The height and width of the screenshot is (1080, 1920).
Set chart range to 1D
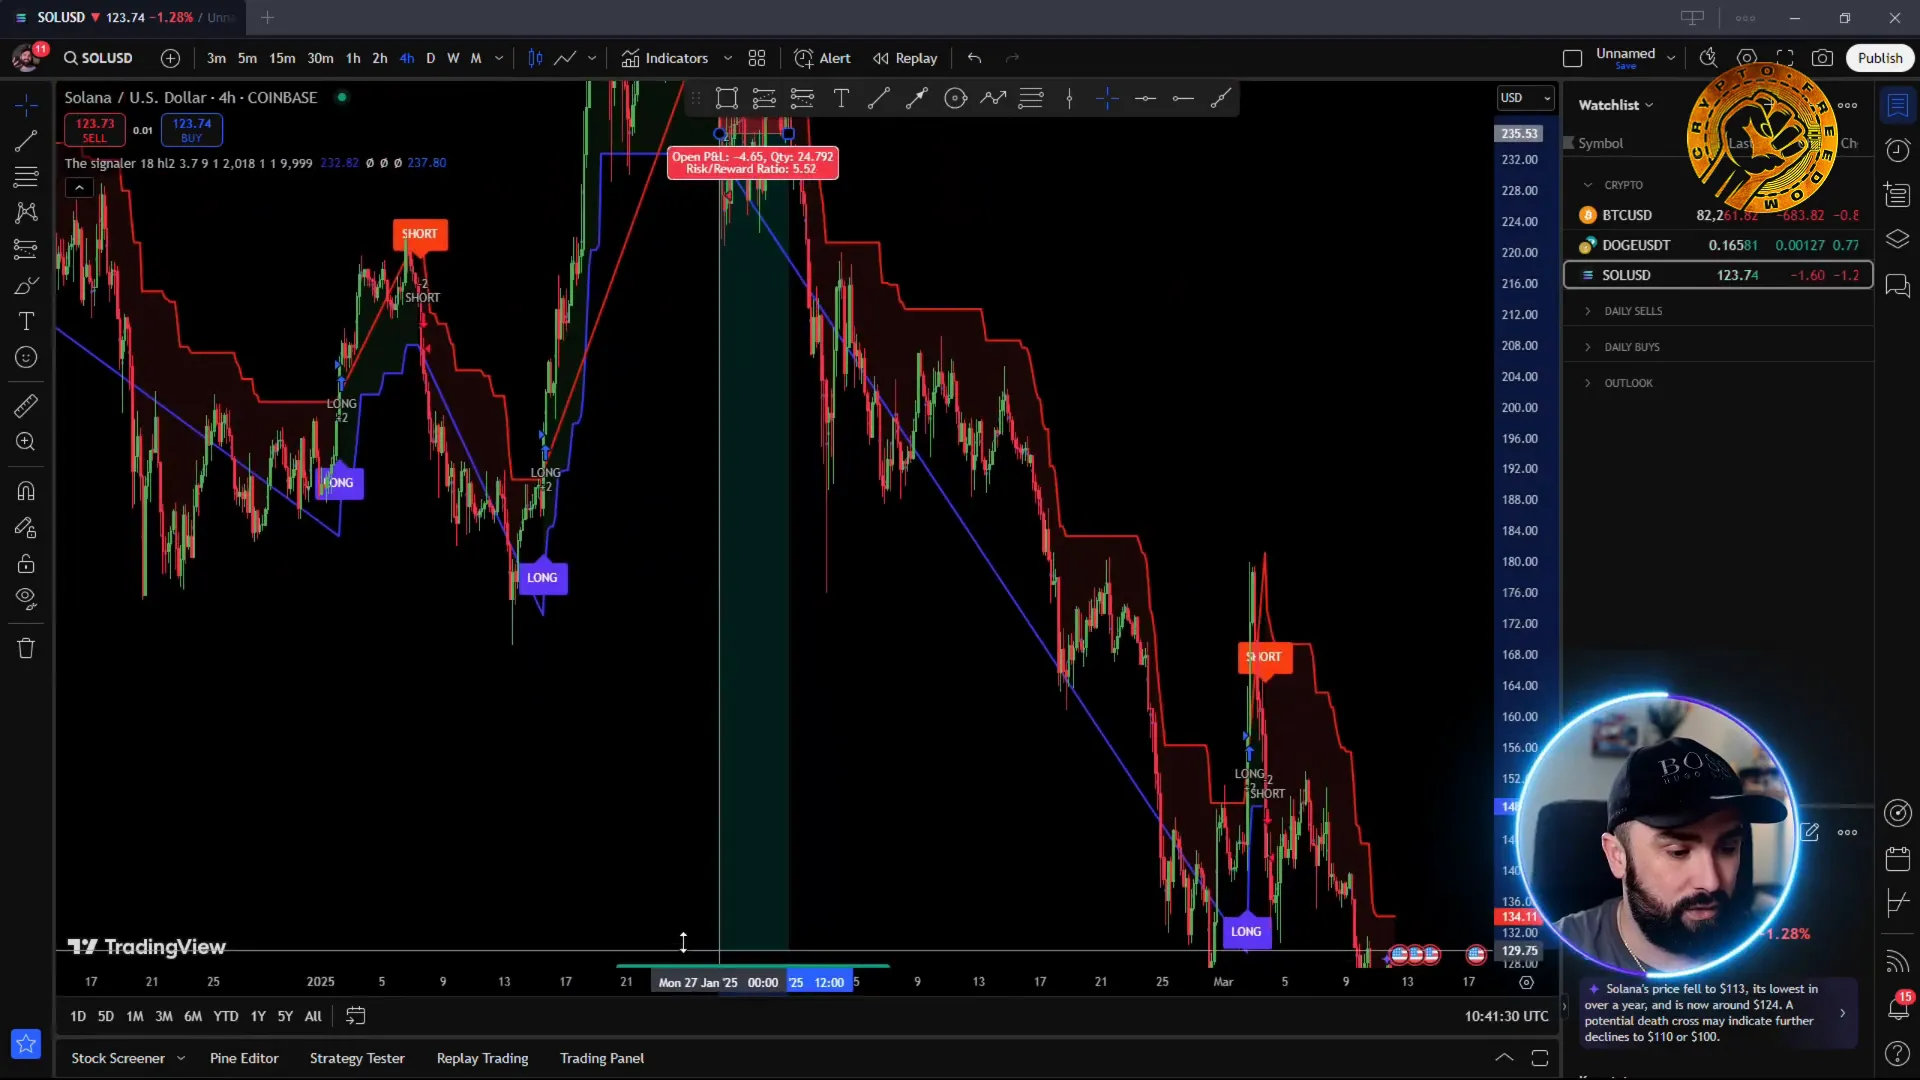[x=78, y=1016]
